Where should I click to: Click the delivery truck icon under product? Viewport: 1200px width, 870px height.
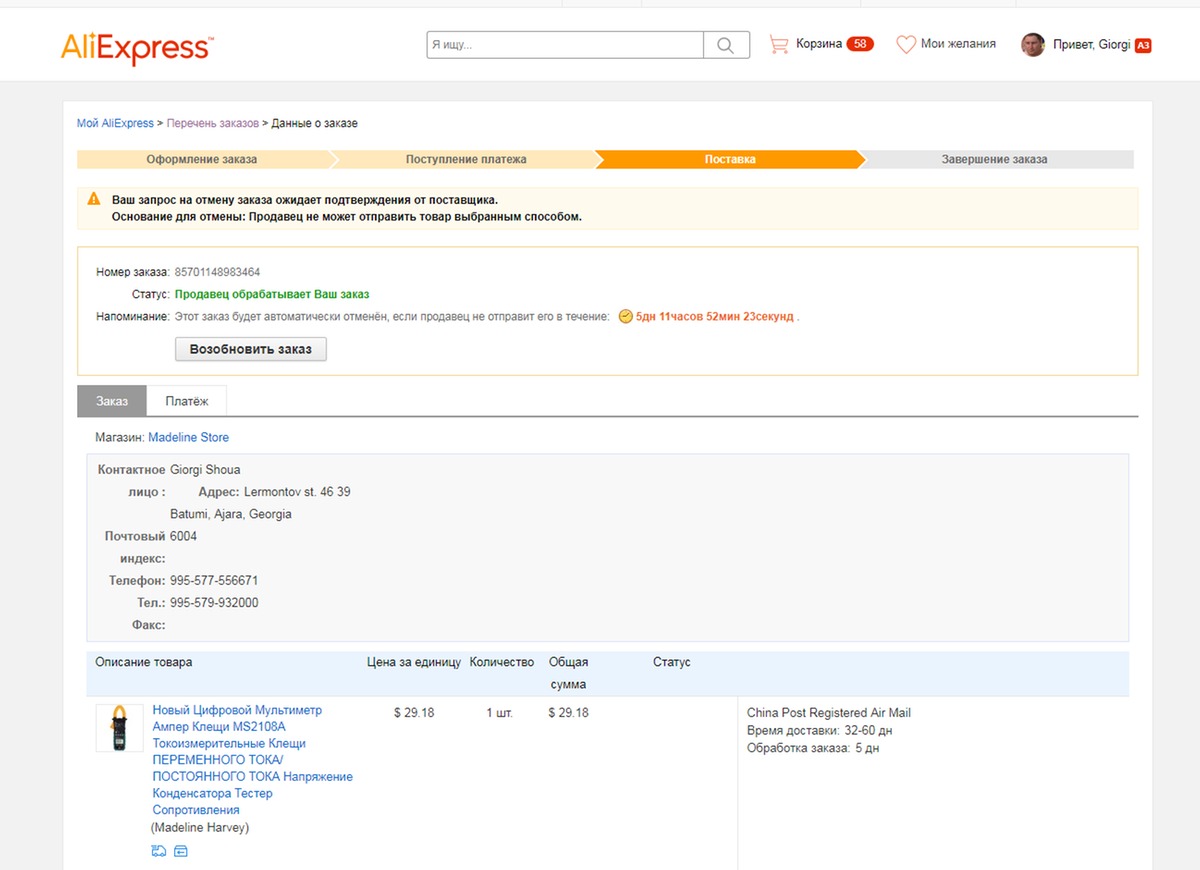(x=159, y=851)
